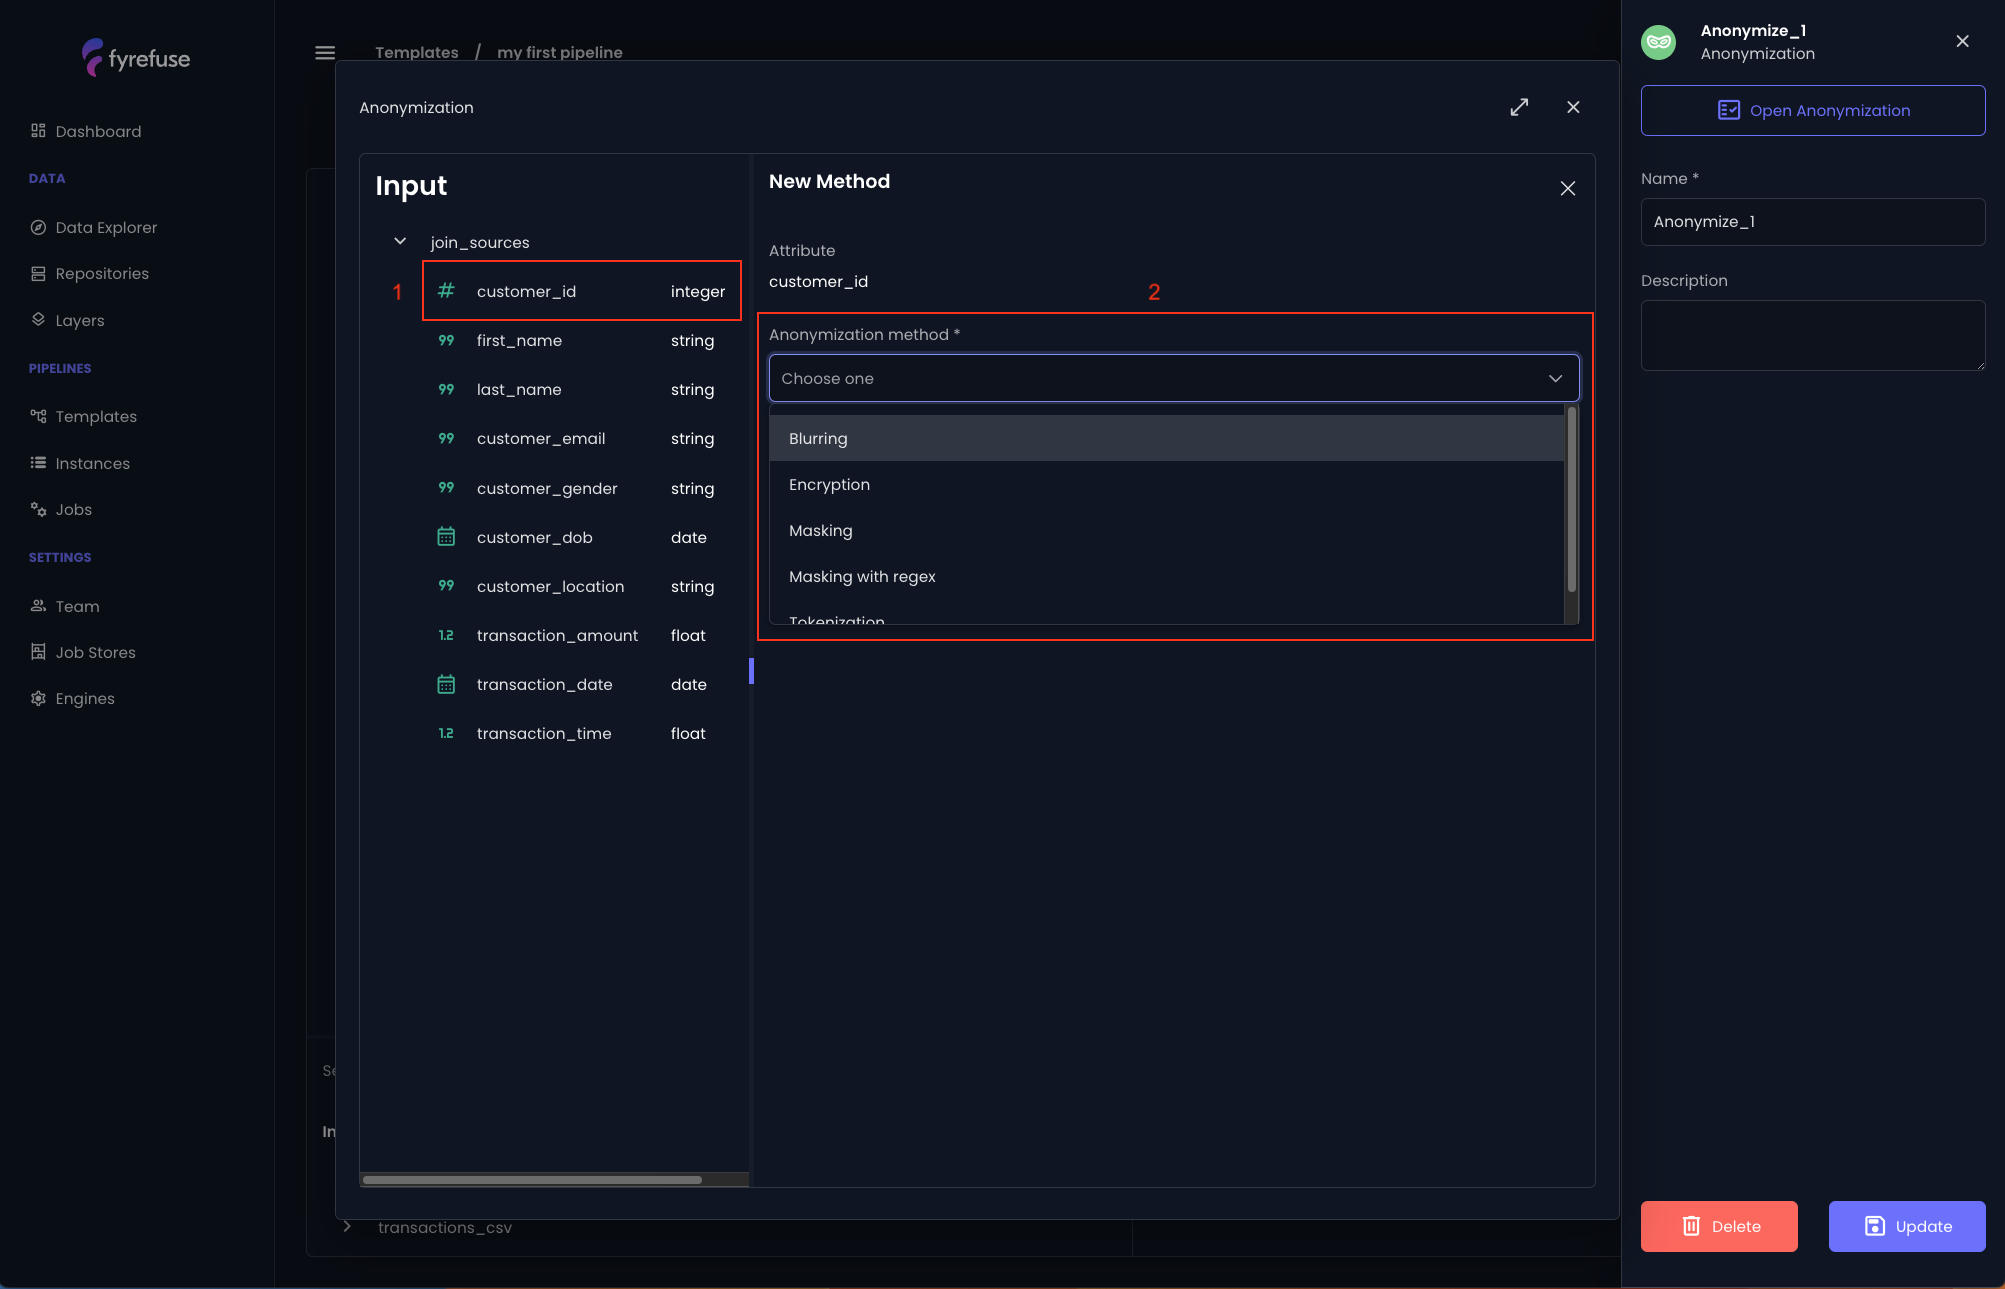Close the Anonymization dialog
The image size is (2005, 1289).
pyautogui.click(x=1573, y=107)
